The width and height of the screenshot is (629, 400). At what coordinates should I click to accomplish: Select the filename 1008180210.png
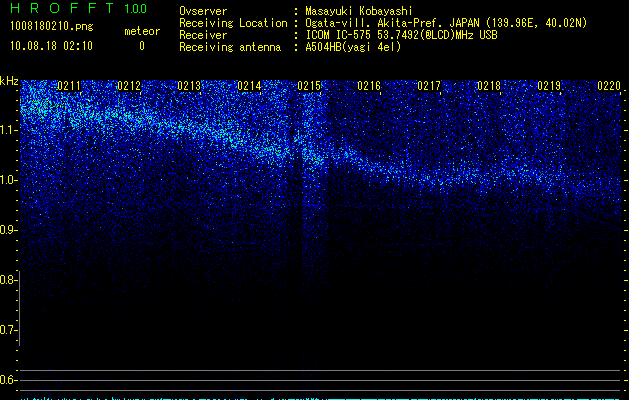point(52,27)
